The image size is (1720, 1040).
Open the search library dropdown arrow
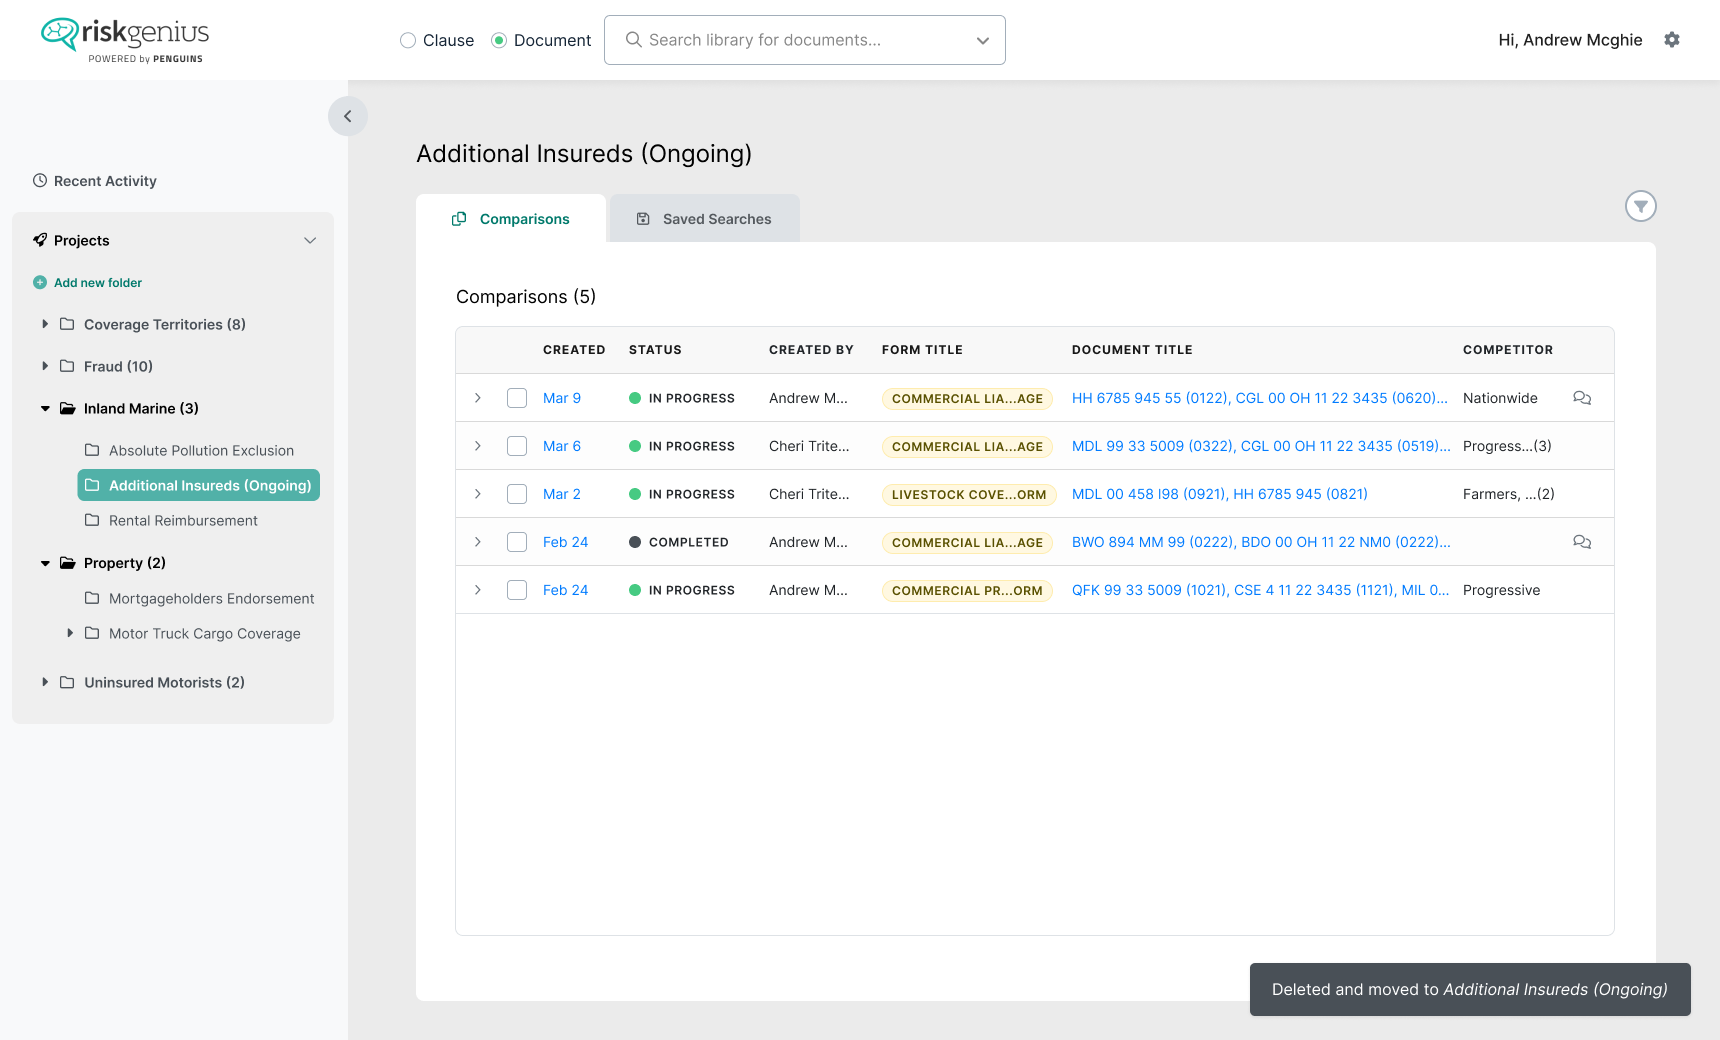click(983, 40)
